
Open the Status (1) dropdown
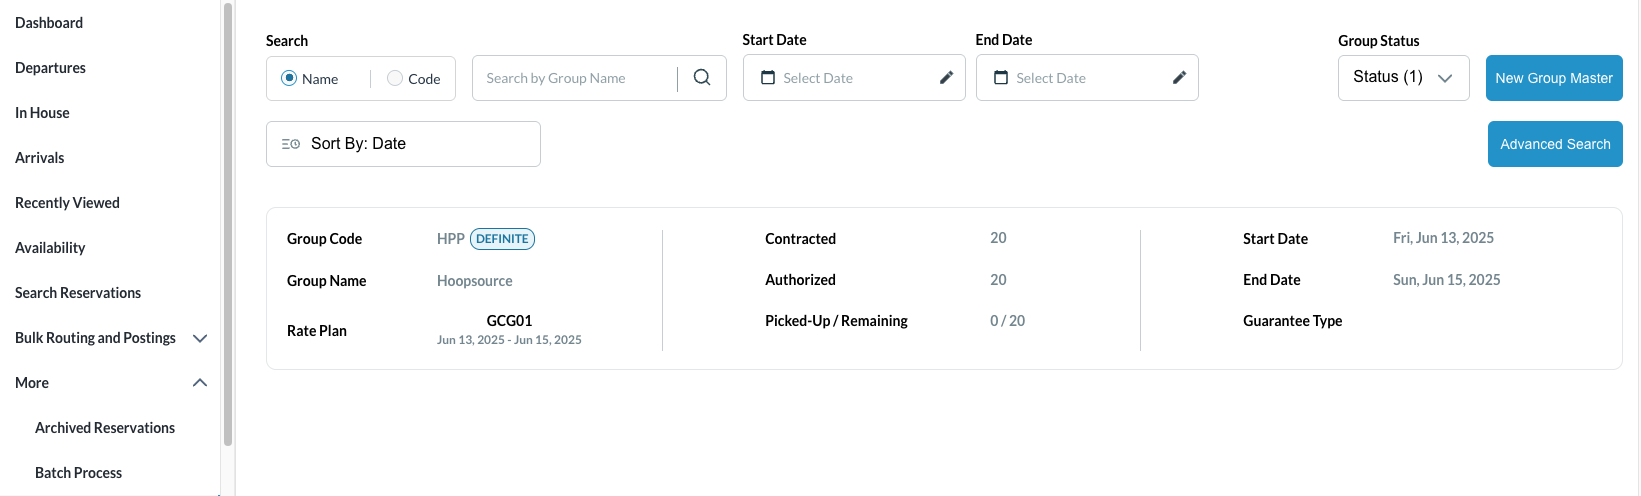click(1403, 78)
